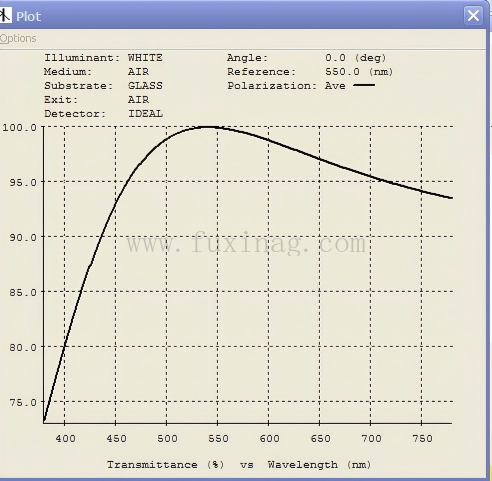Select the 'IDEAL' detector value
492x481 pixels.
[x=146, y=114]
